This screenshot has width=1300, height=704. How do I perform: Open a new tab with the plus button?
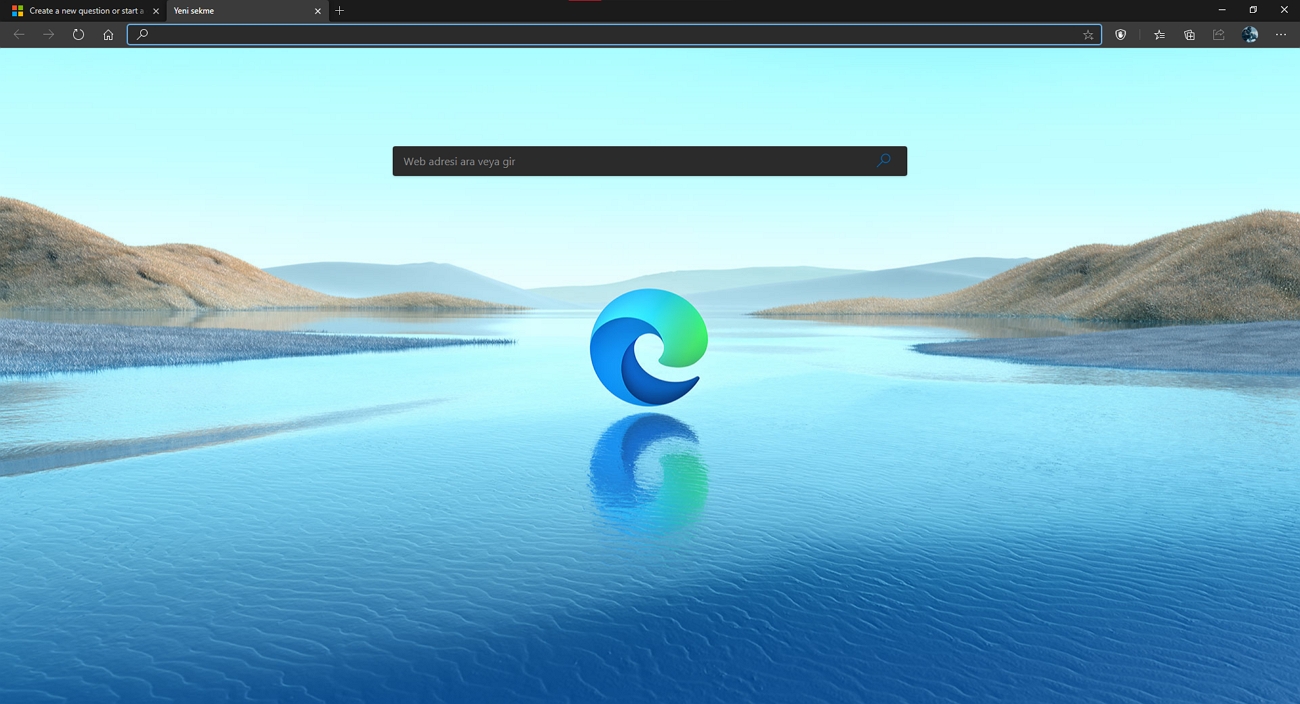[x=340, y=11]
